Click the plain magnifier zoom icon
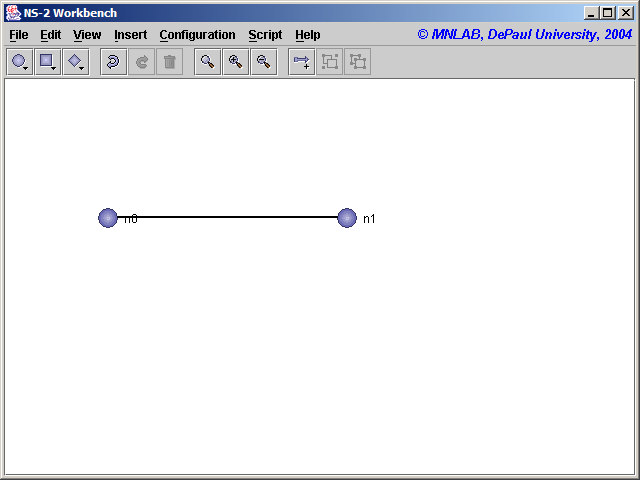640x480 pixels. pos(207,62)
